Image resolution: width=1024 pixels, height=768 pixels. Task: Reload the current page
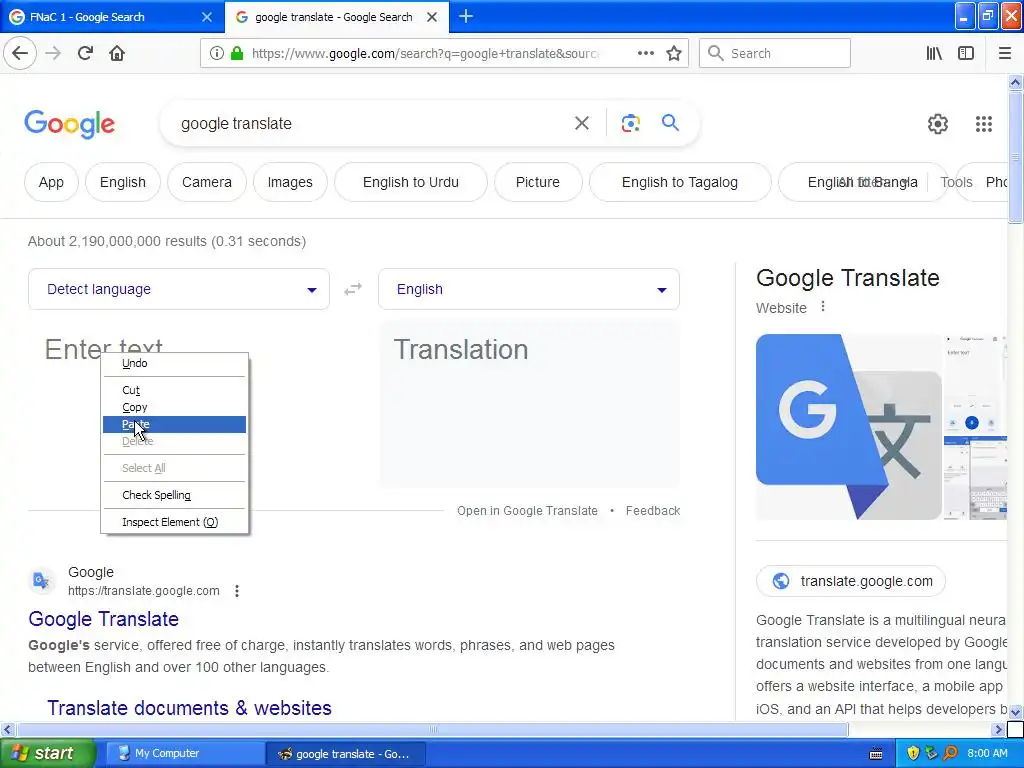coord(85,53)
